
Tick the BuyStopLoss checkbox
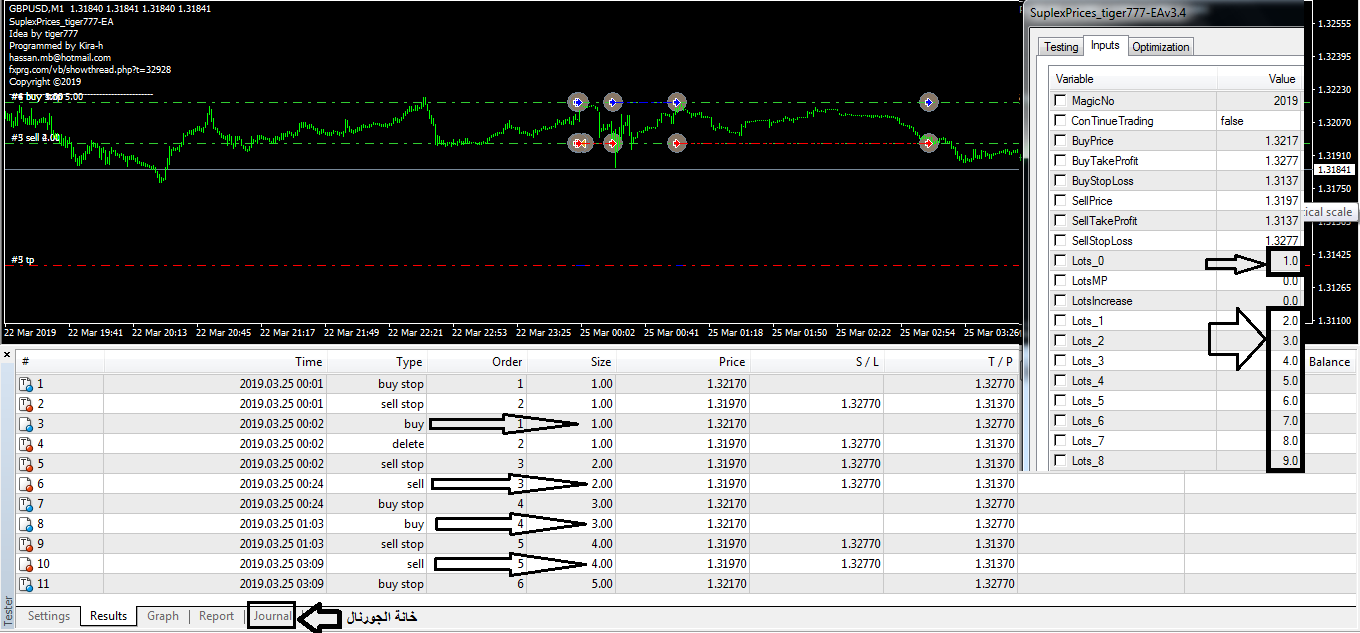pos(1061,181)
